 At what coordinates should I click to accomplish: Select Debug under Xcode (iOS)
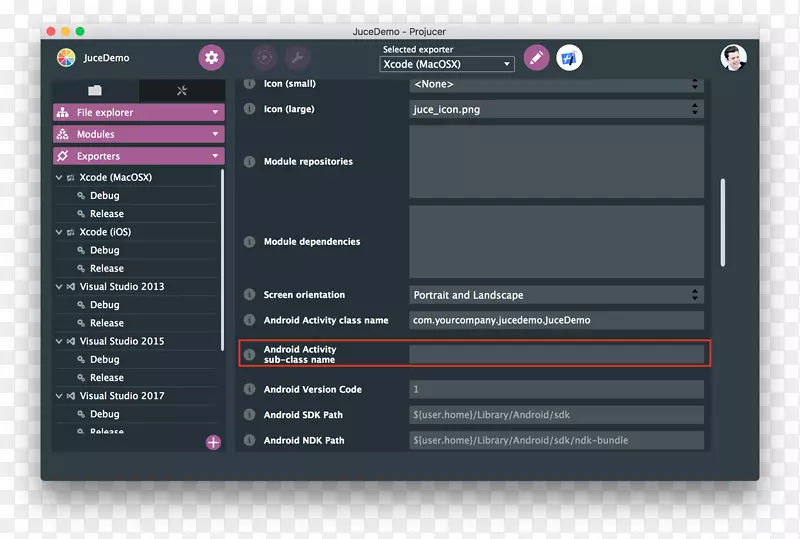pos(105,250)
